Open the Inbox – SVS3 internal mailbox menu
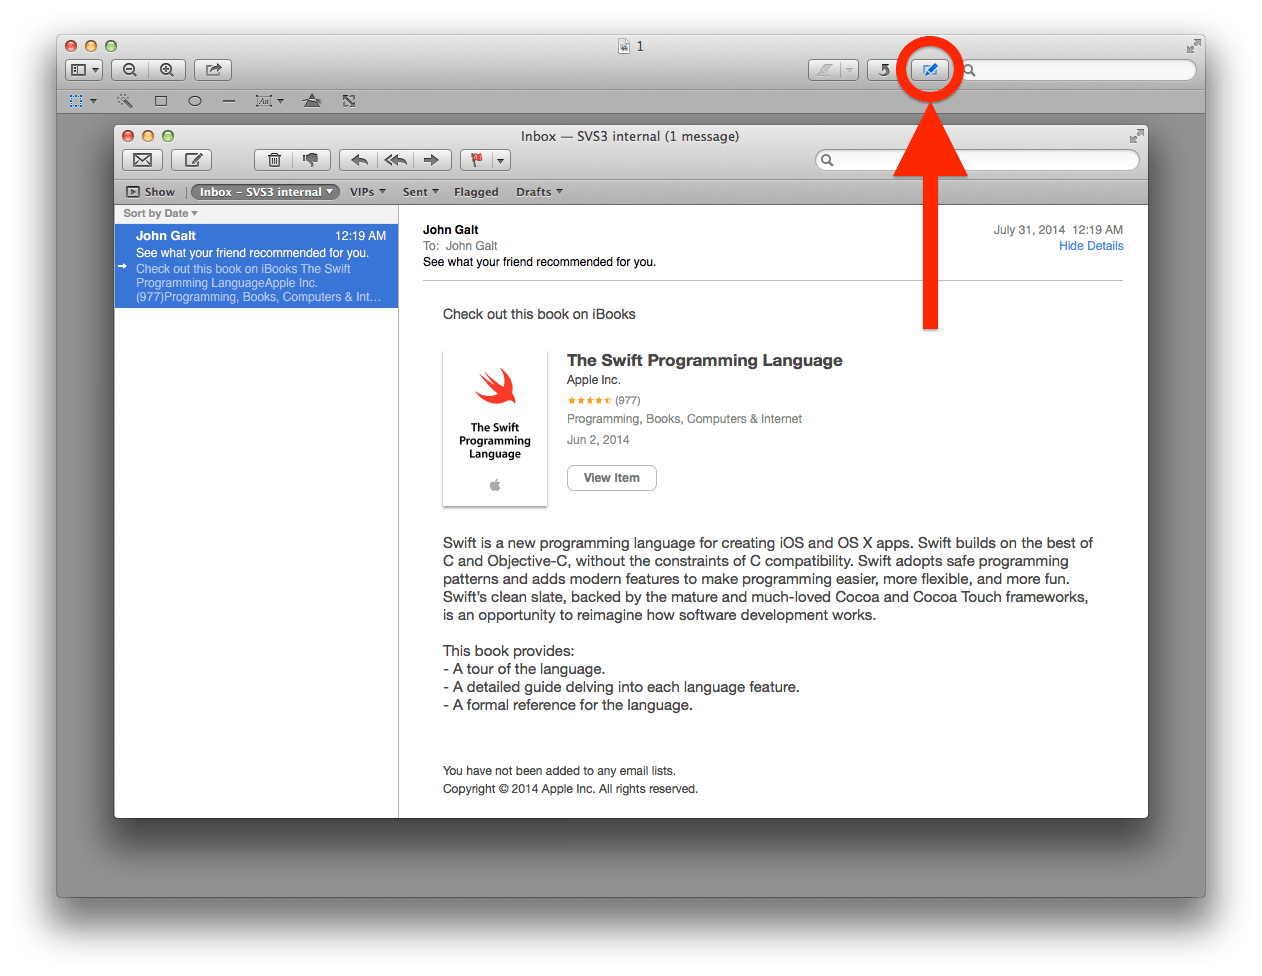Viewport: 1262px width, 976px height. pyautogui.click(x=264, y=191)
